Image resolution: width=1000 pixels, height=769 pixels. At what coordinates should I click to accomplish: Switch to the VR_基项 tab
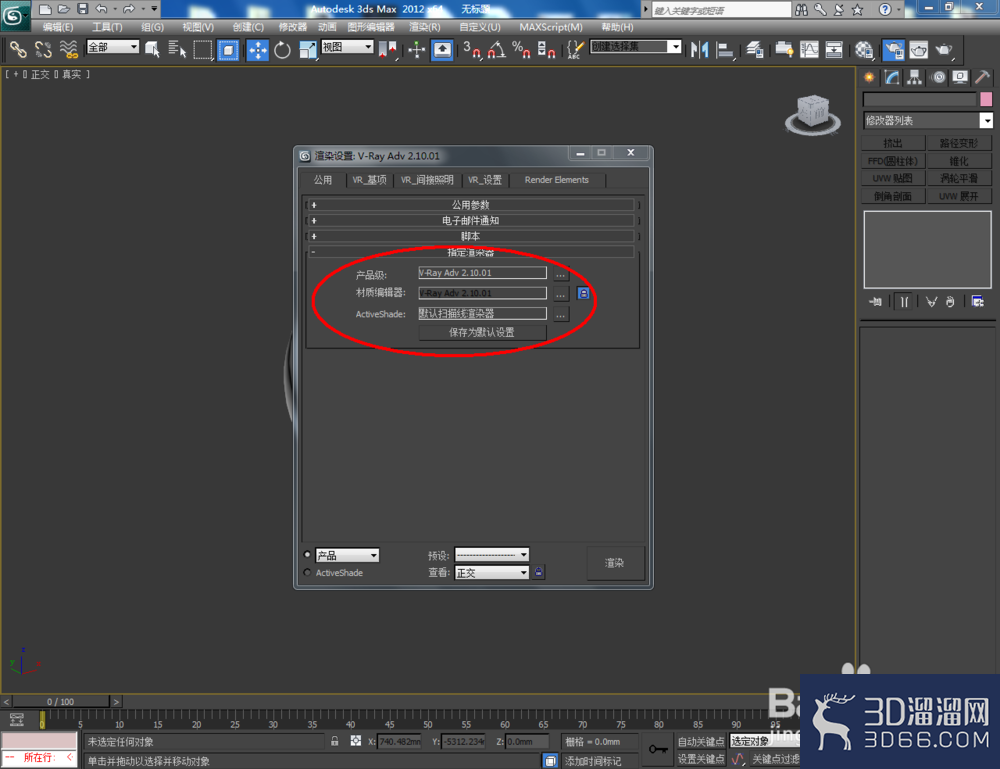pos(369,180)
